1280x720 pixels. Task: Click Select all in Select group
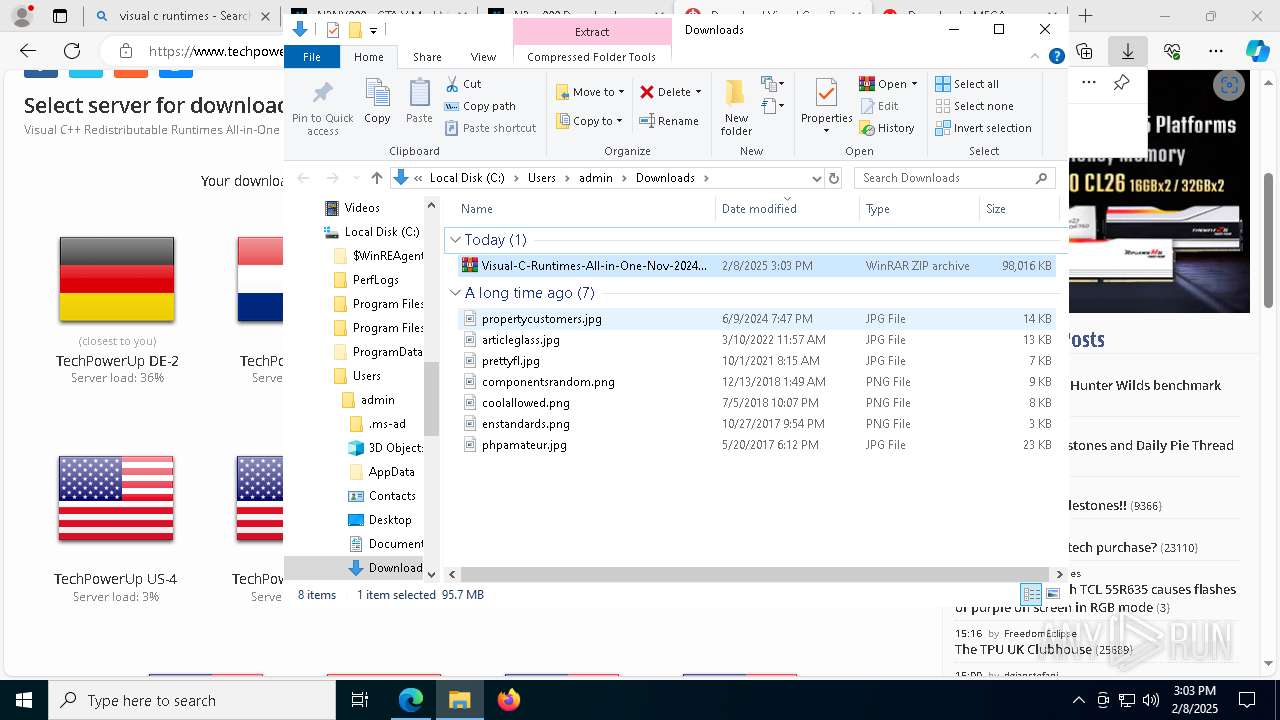click(x=967, y=84)
